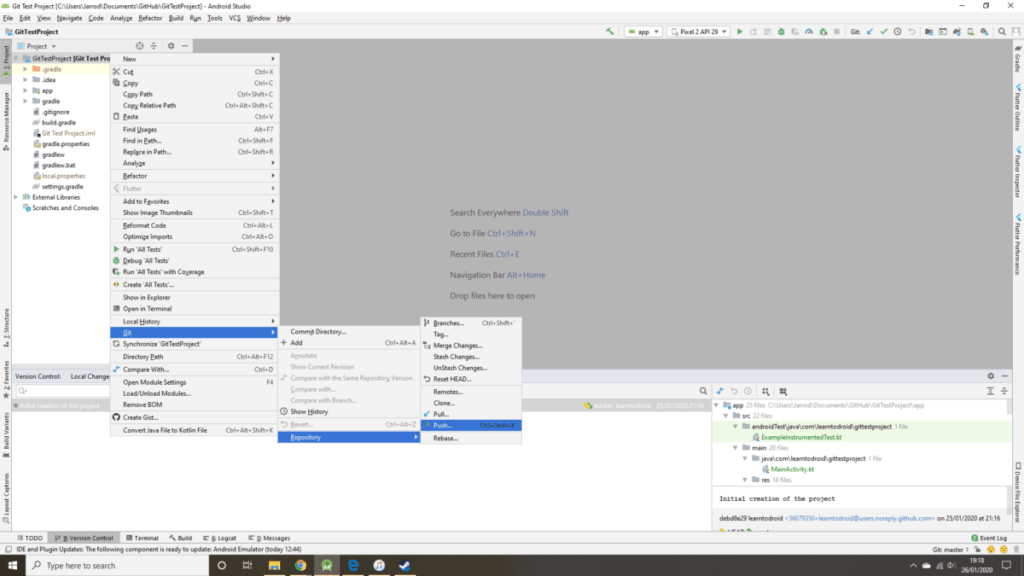The image size is (1024, 576).
Task: Click the green Run app play icon
Action: tap(740, 32)
